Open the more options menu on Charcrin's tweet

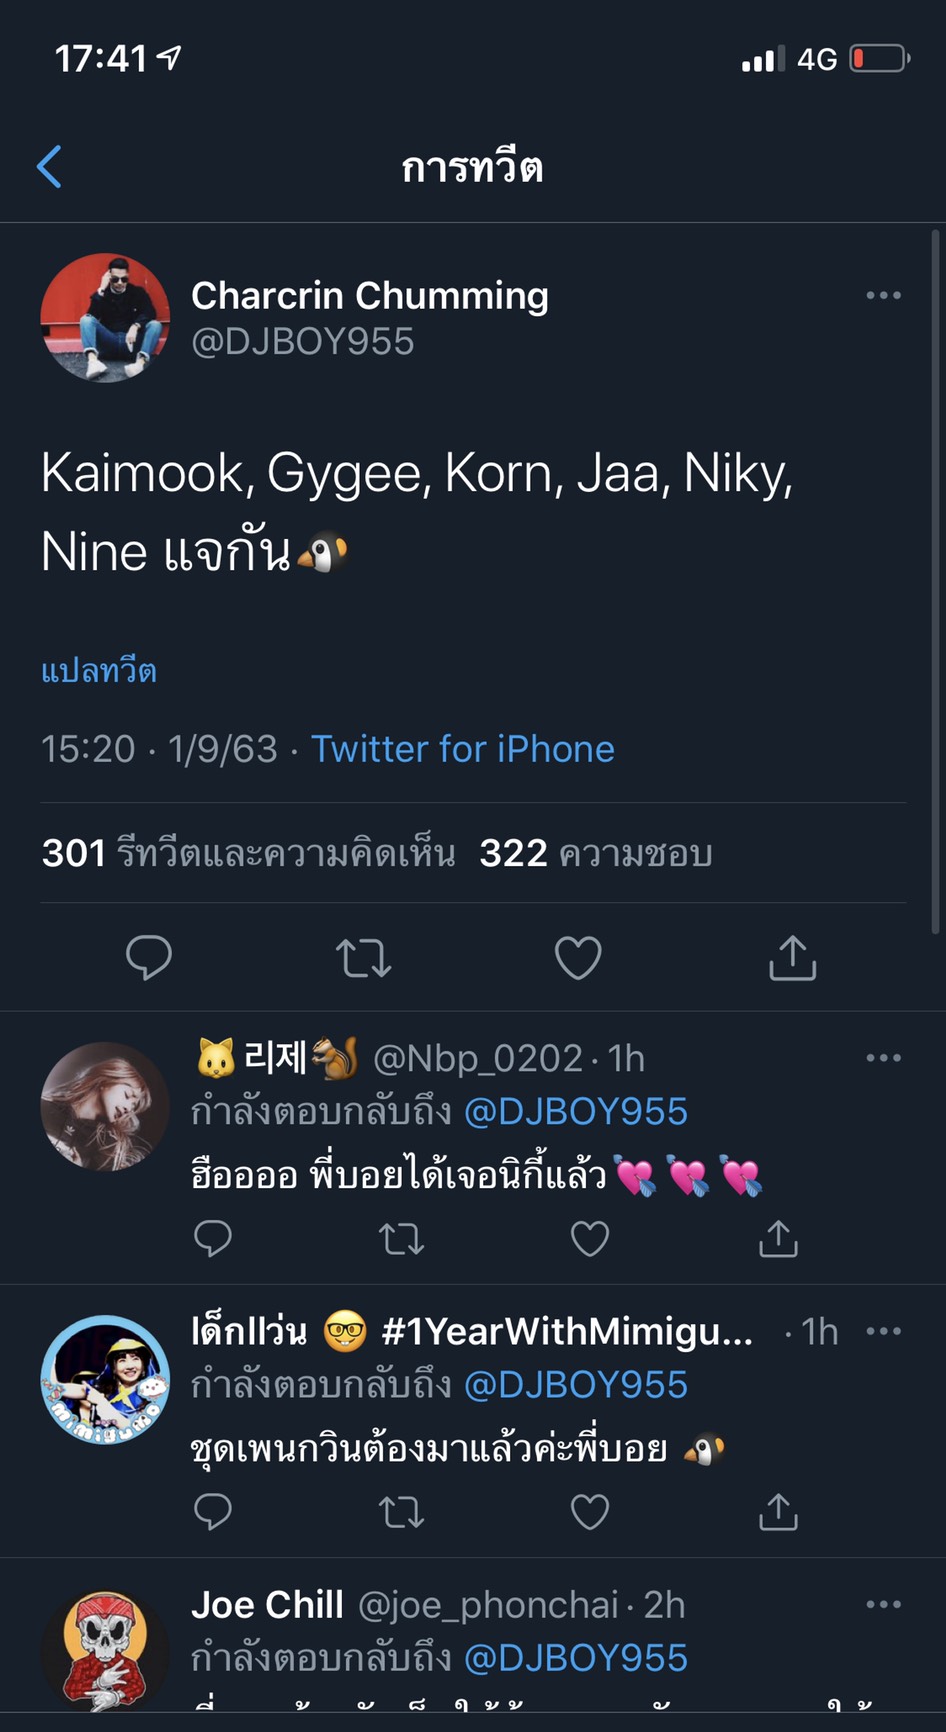point(883,296)
